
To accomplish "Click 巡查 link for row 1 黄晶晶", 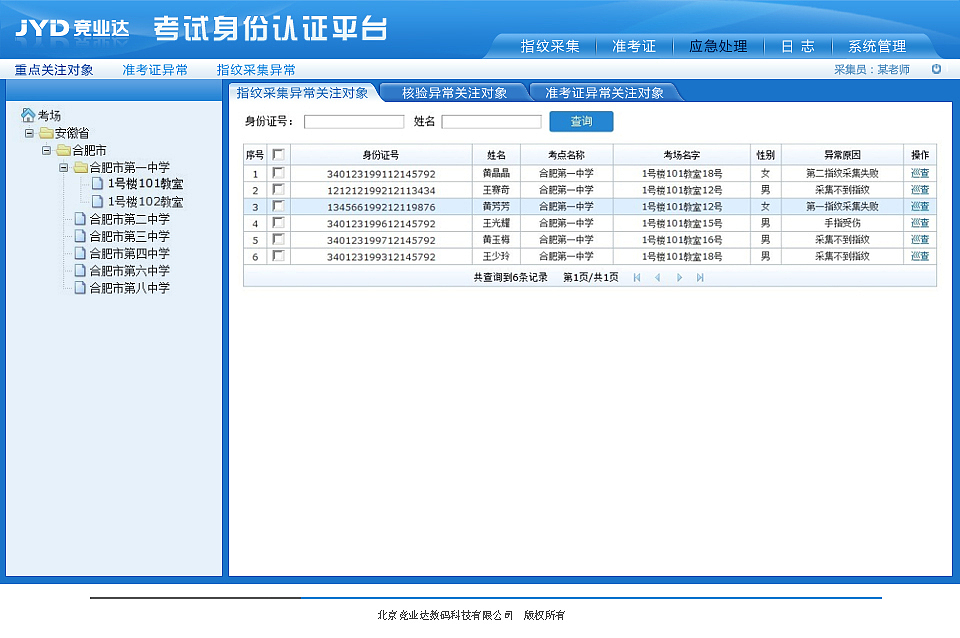I will point(920,173).
